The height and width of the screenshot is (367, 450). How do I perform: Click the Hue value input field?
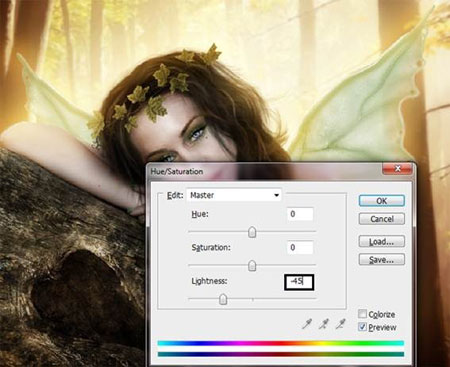pos(300,214)
